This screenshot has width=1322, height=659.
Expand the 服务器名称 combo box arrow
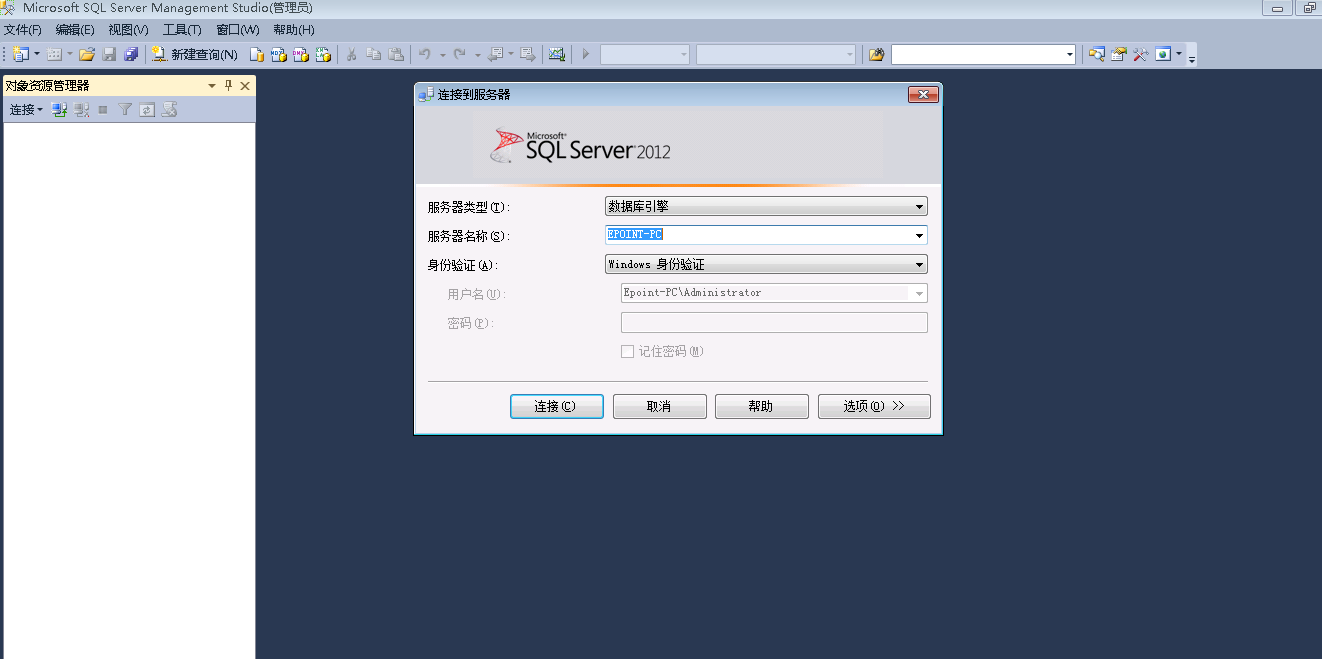(919, 236)
